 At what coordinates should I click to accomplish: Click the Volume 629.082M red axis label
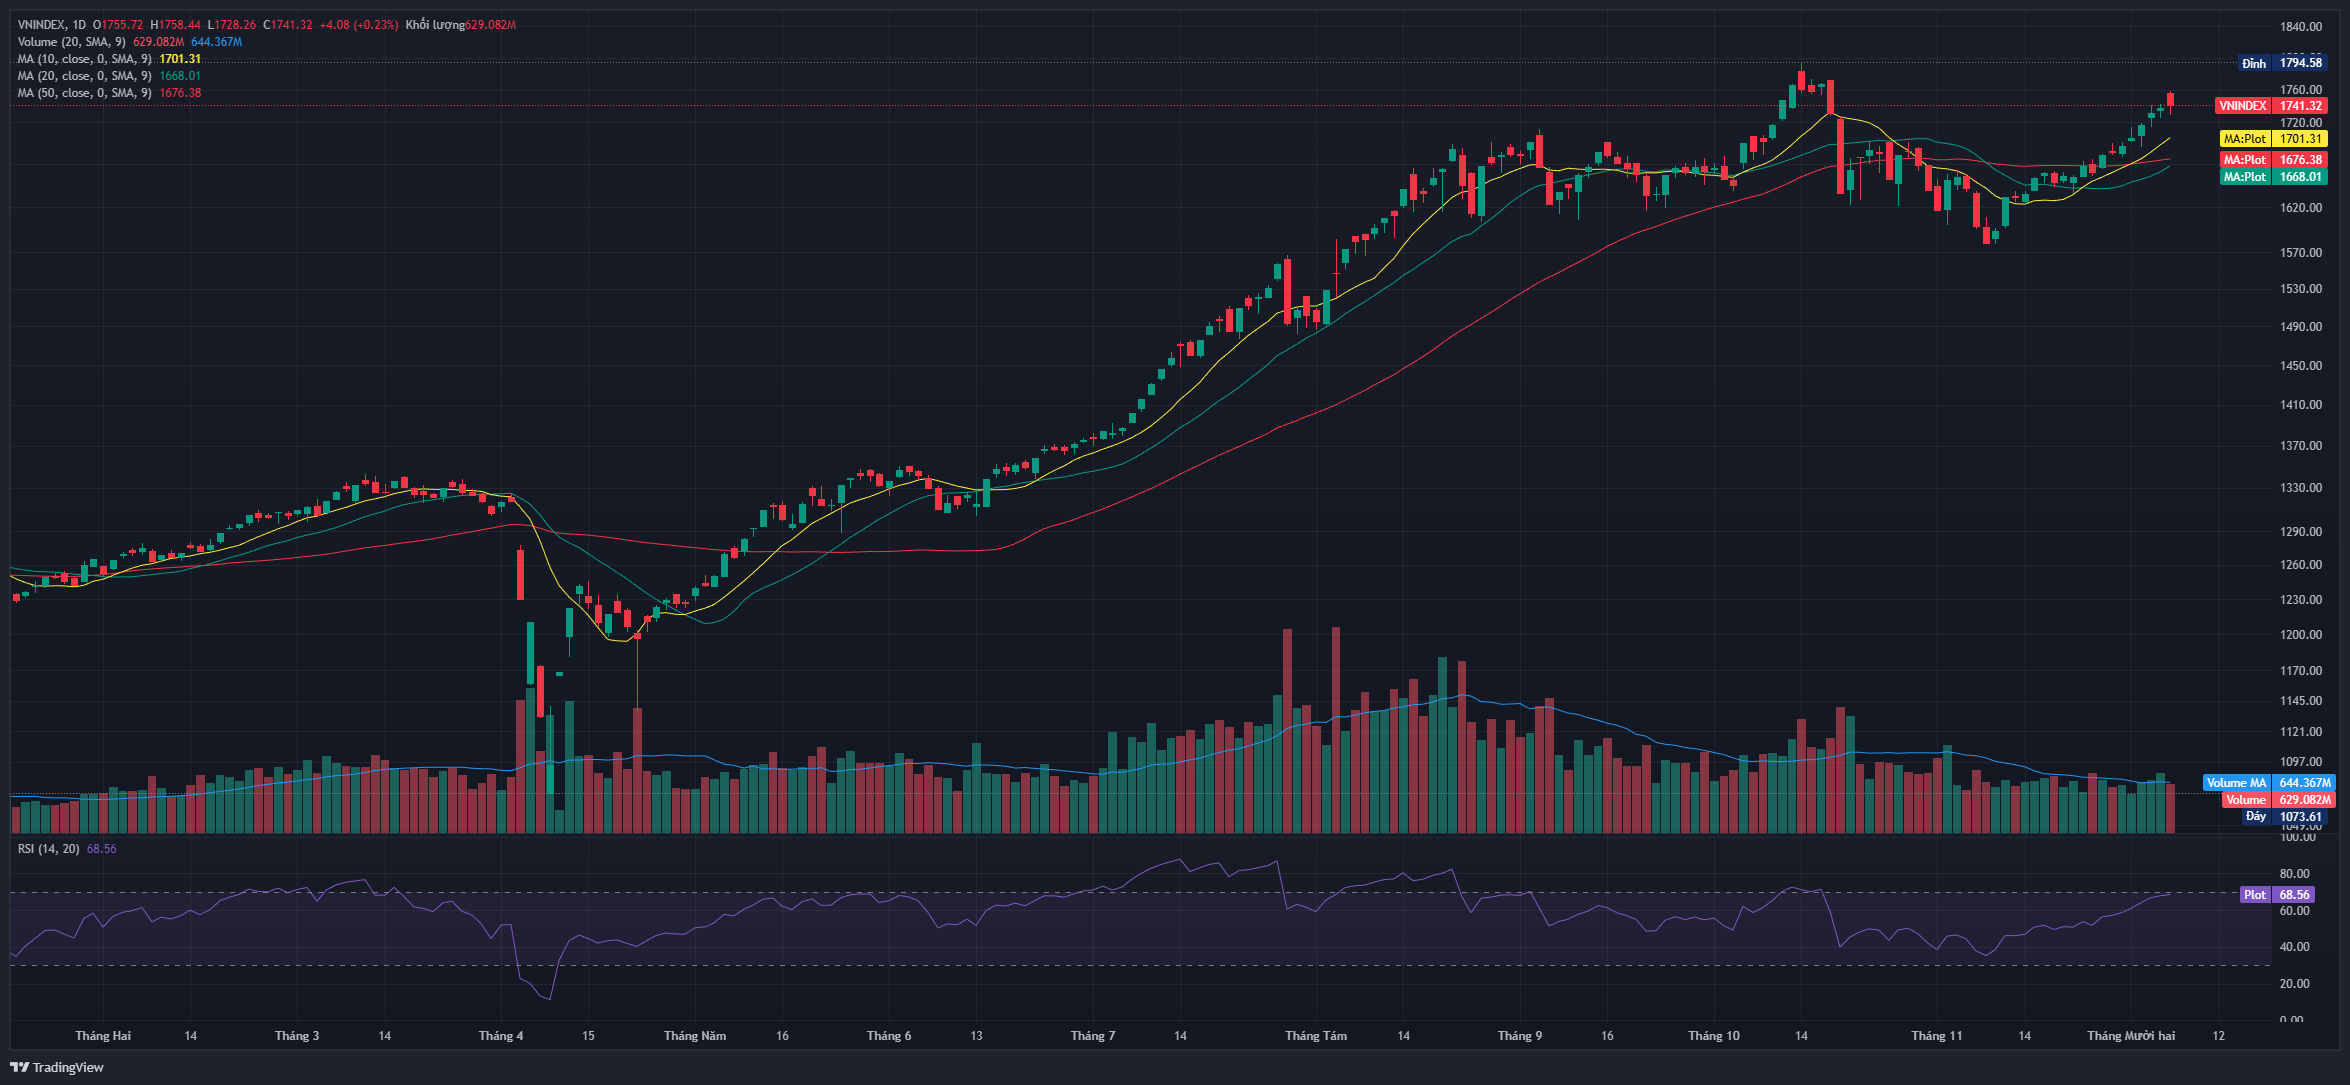click(x=2277, y=800)
